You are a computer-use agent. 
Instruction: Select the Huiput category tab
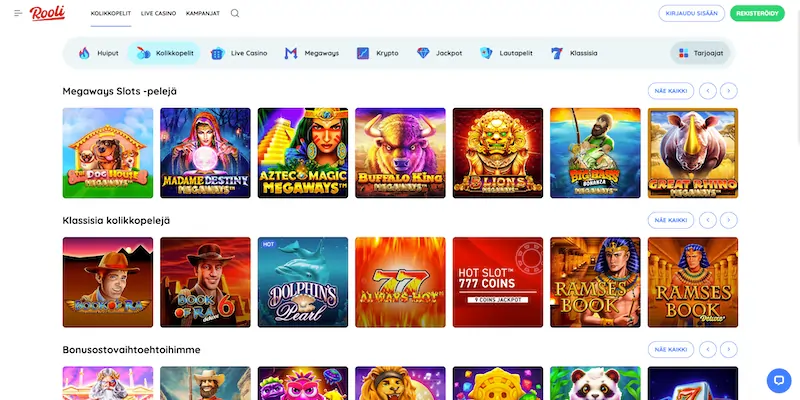click(98, 53)
